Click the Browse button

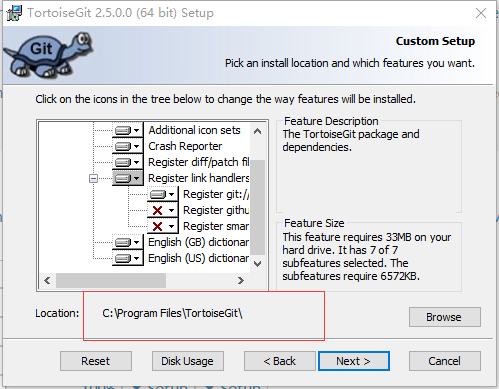pyautogui.click(x=445, y=317)
